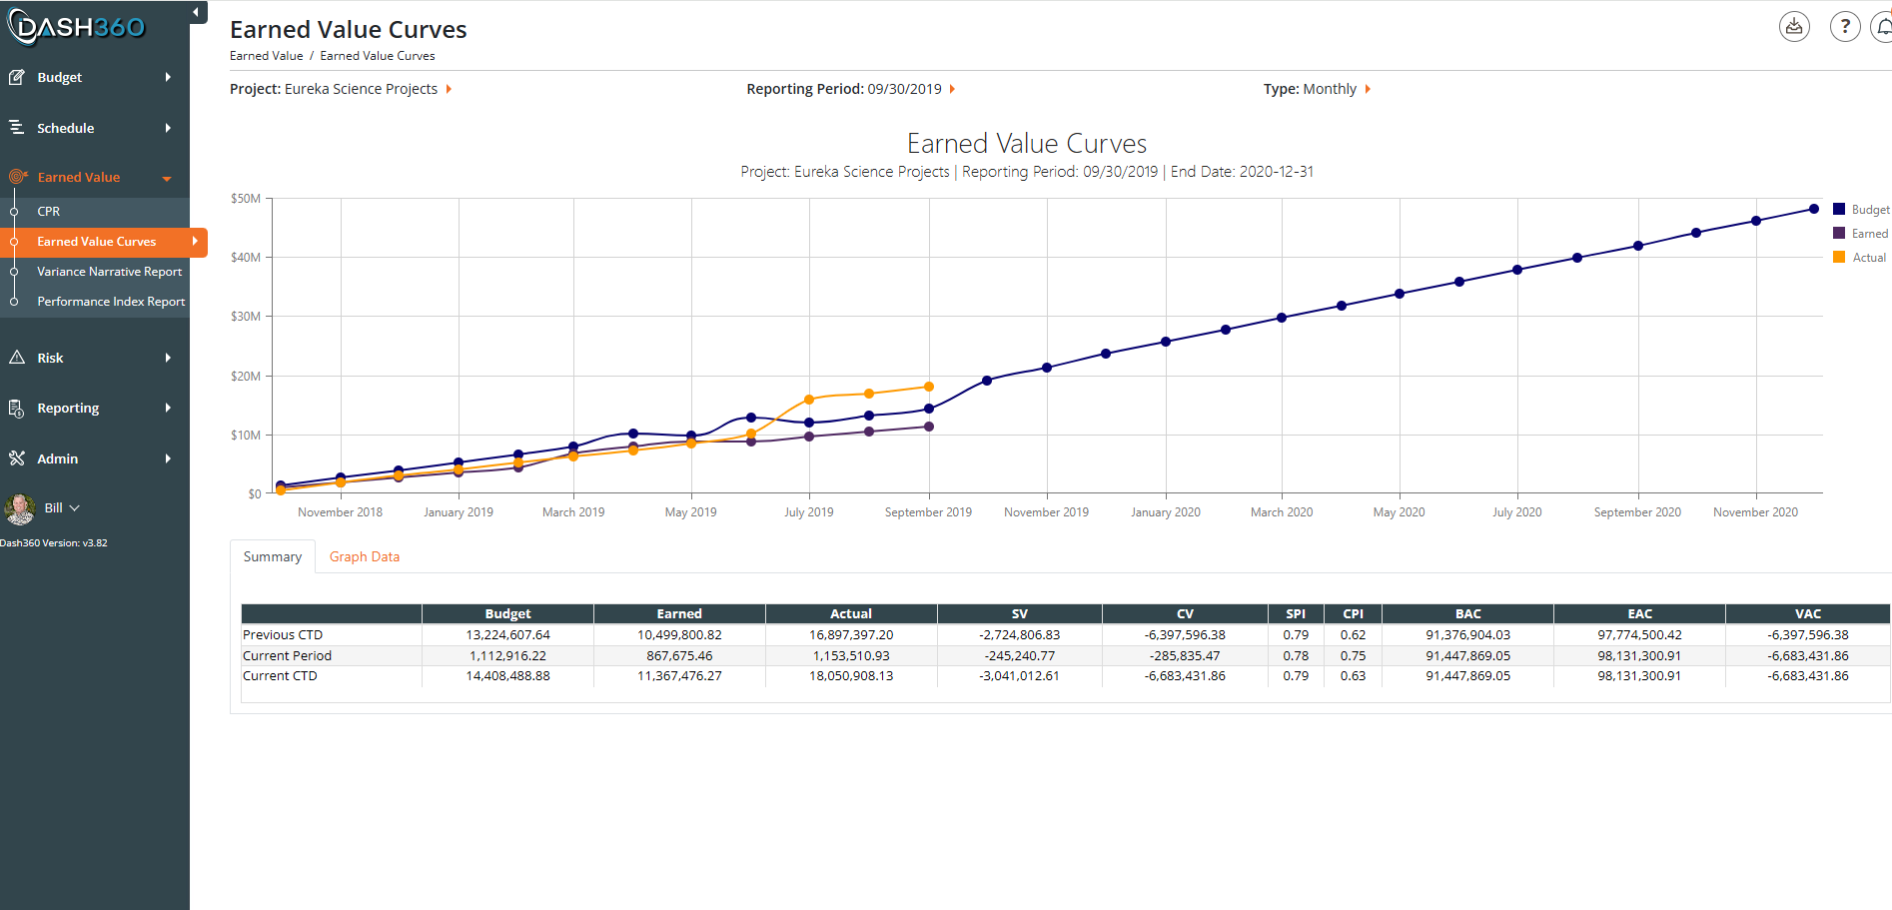Open the Type Monthly selector arrow
This screenshot has width=1892, height=910.
click(x=1368, y=89)
